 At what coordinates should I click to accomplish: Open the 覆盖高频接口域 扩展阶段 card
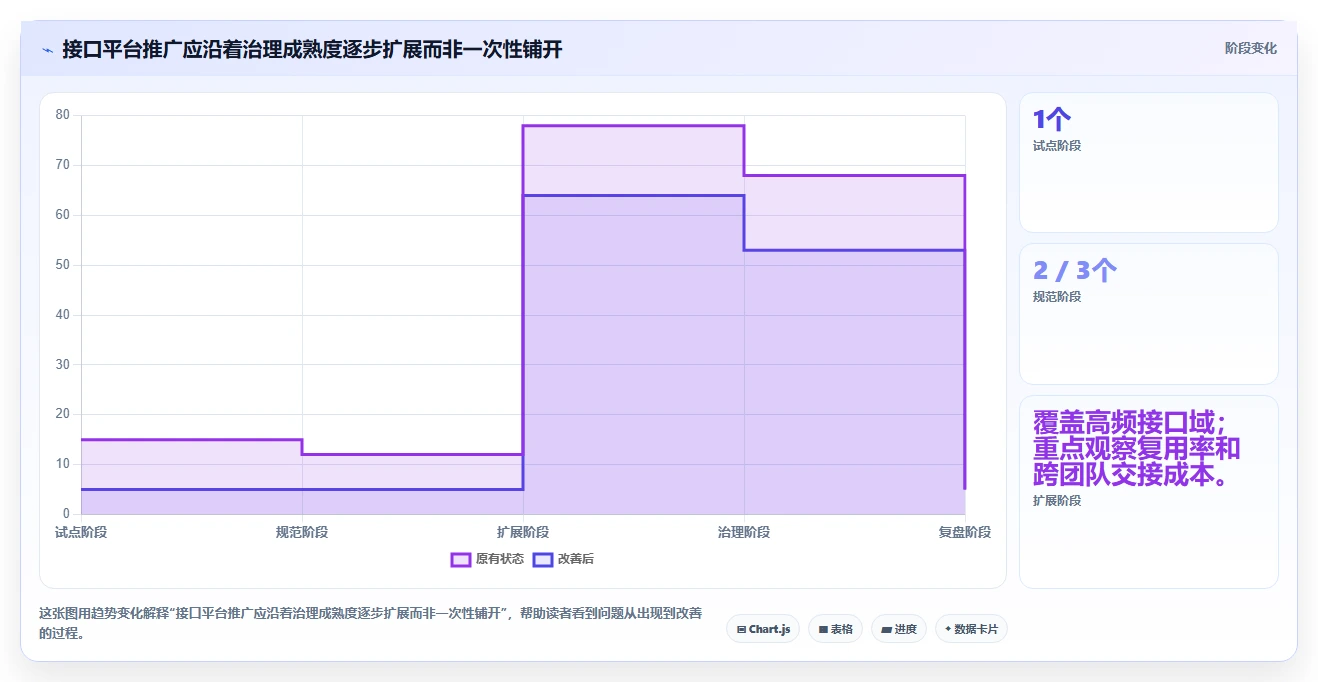point(1148,492)
